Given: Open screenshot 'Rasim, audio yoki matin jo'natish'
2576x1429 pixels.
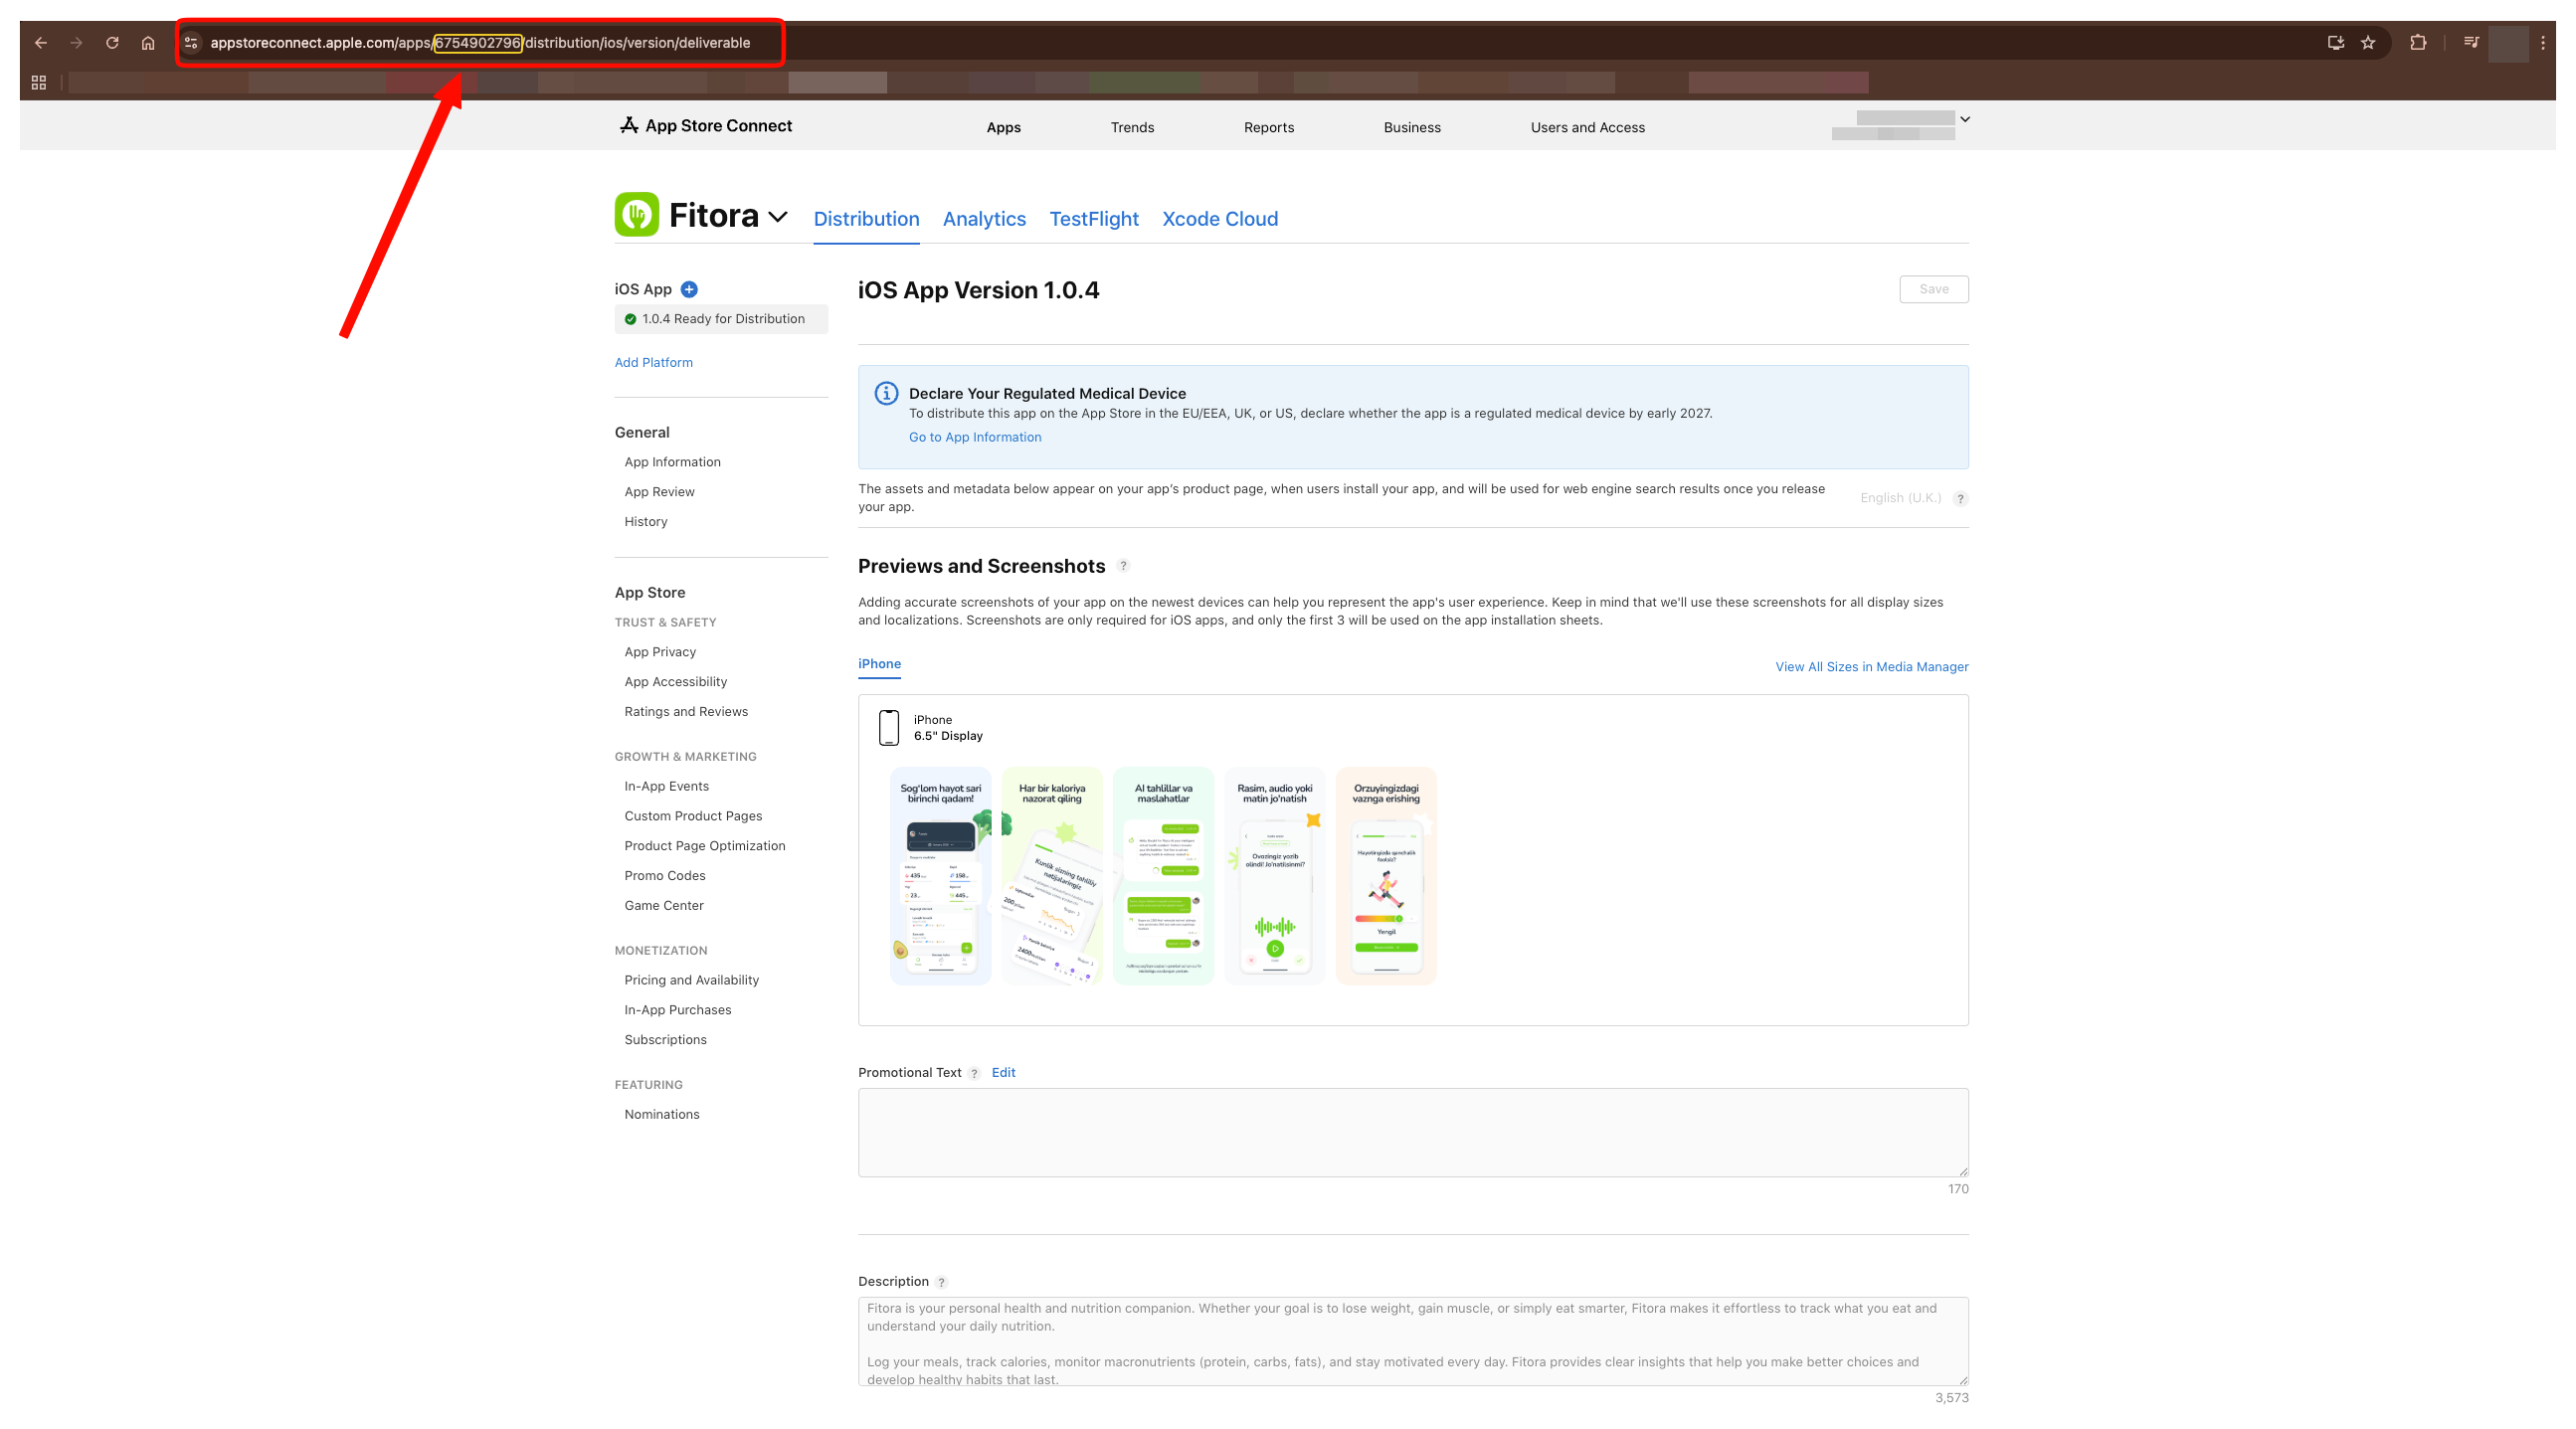Looking at the screenshot, I should (1274, 877).
